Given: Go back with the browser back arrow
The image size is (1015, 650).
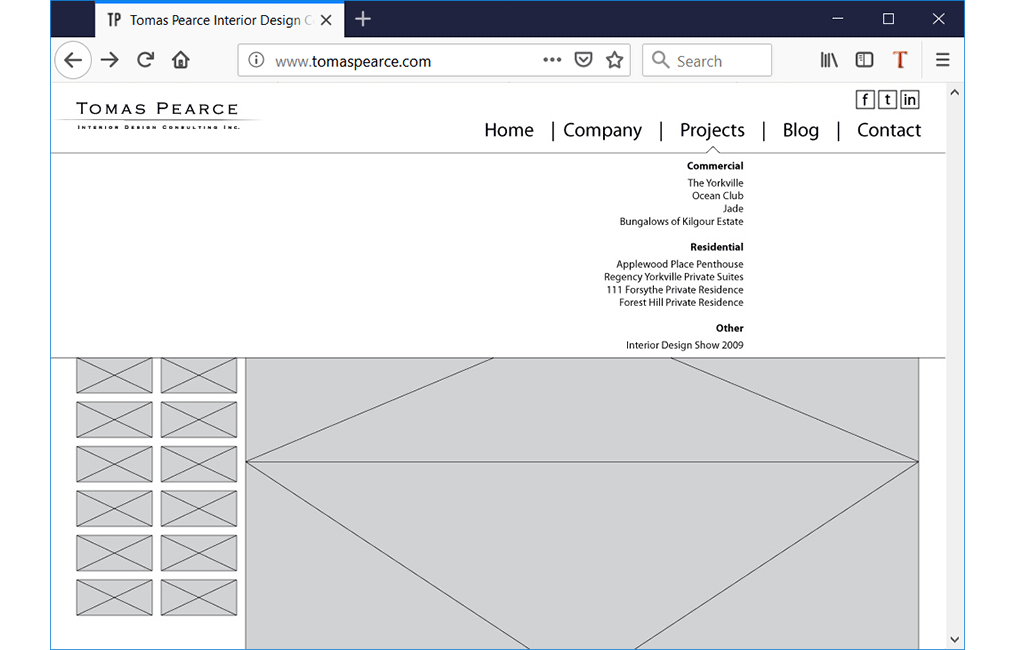Looking at the screenshot, I should tap(72, 60).
